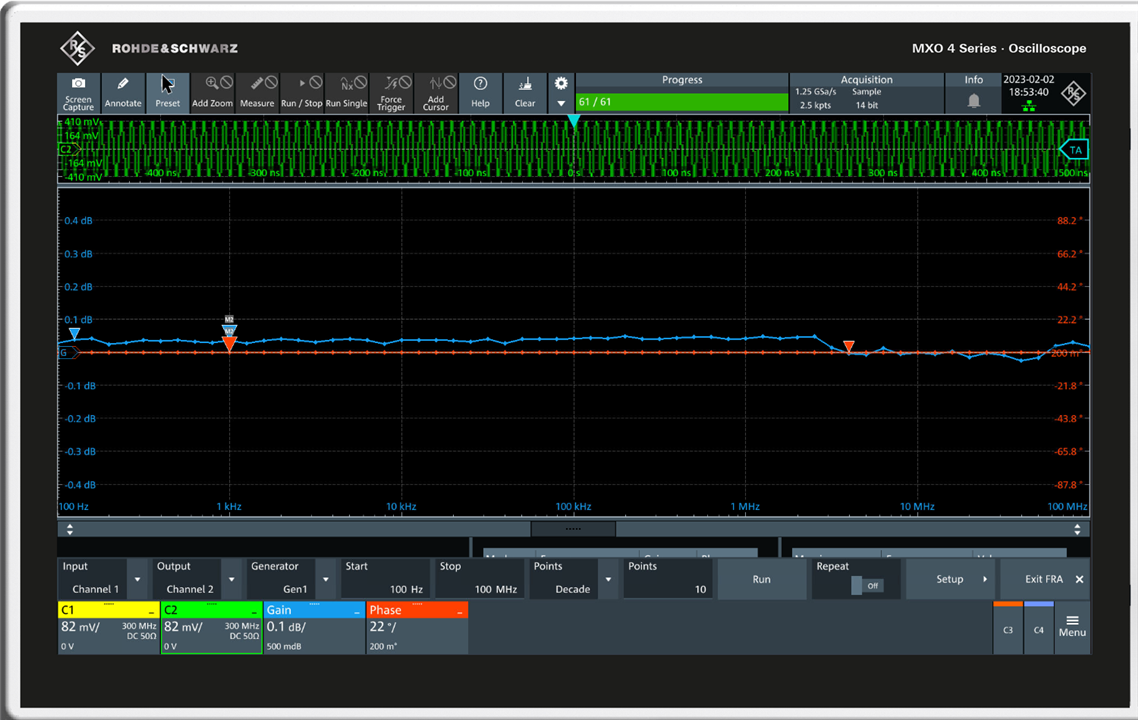
Task: Open the Measure tool
Action: (x=257, y=92)
